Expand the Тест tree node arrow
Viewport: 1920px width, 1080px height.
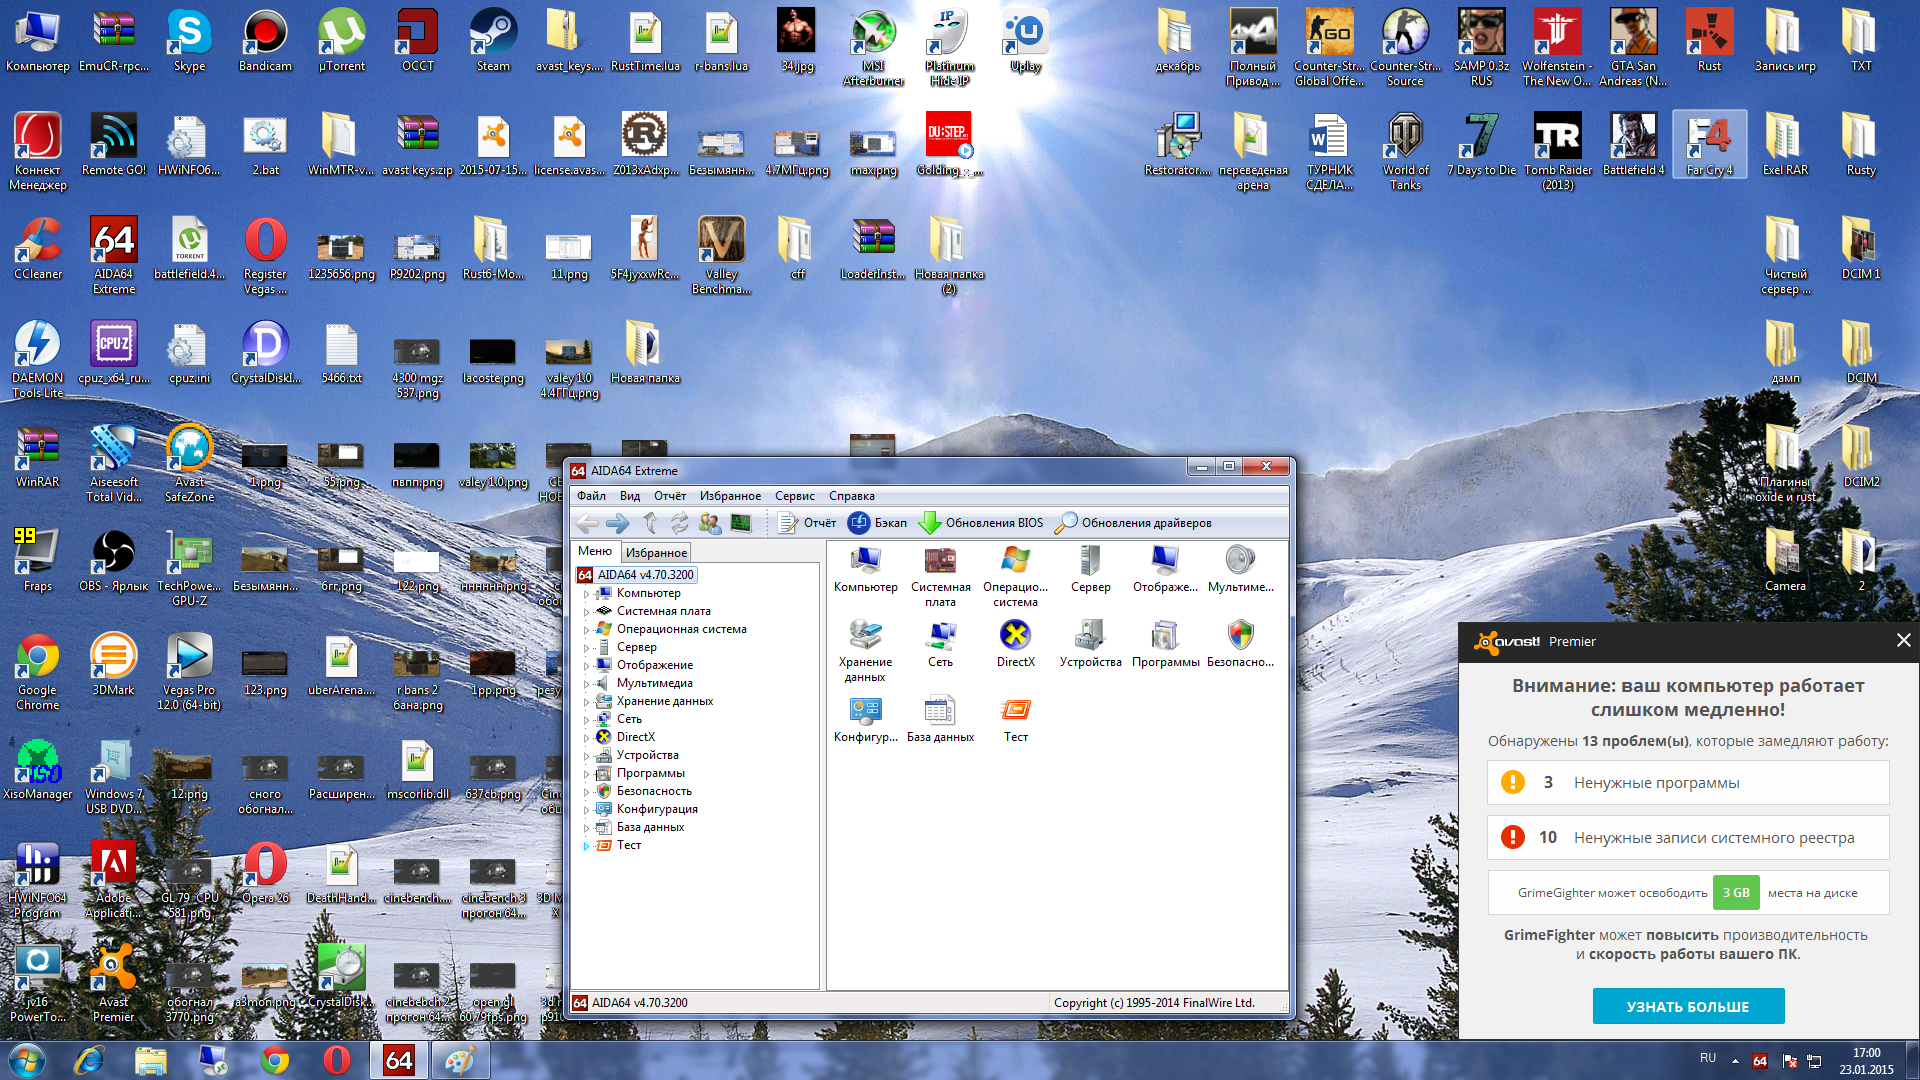[586, 846]
